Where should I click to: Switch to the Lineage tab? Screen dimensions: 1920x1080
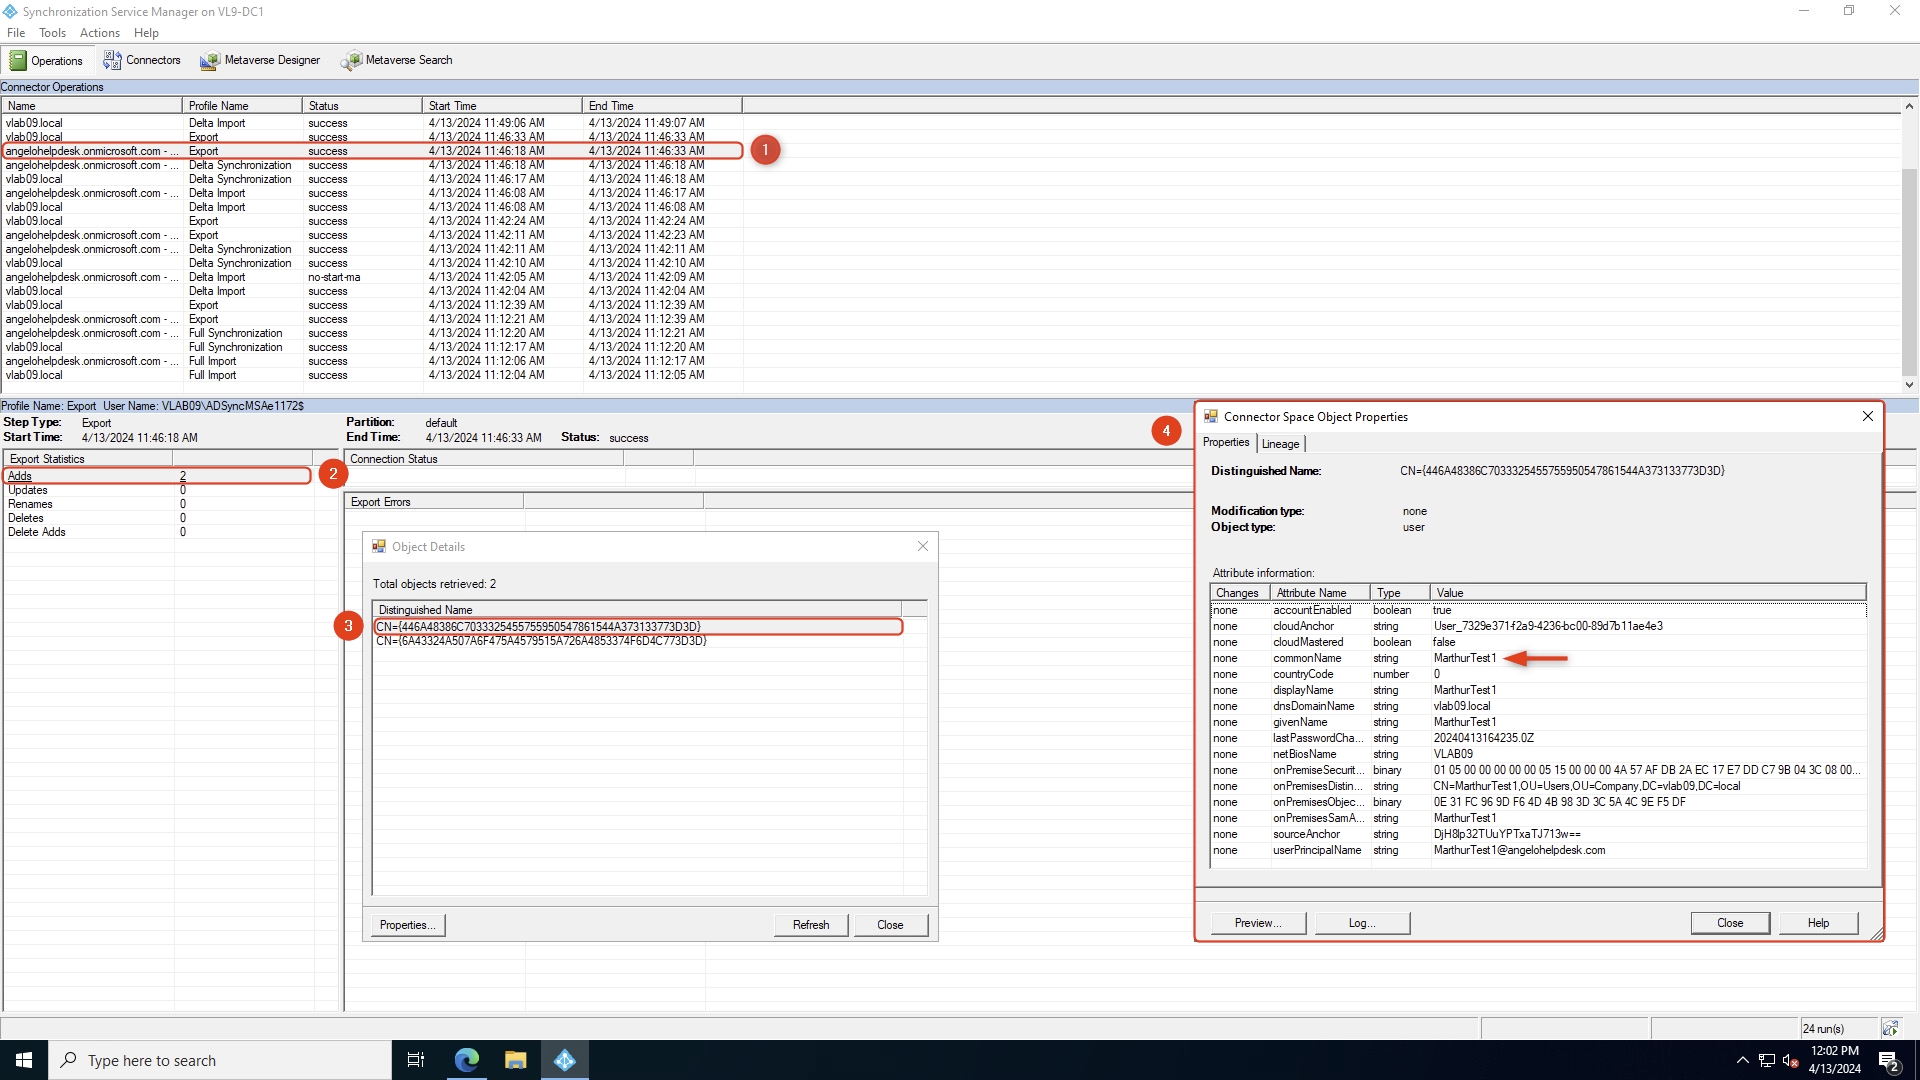(x=1280, y=444)
